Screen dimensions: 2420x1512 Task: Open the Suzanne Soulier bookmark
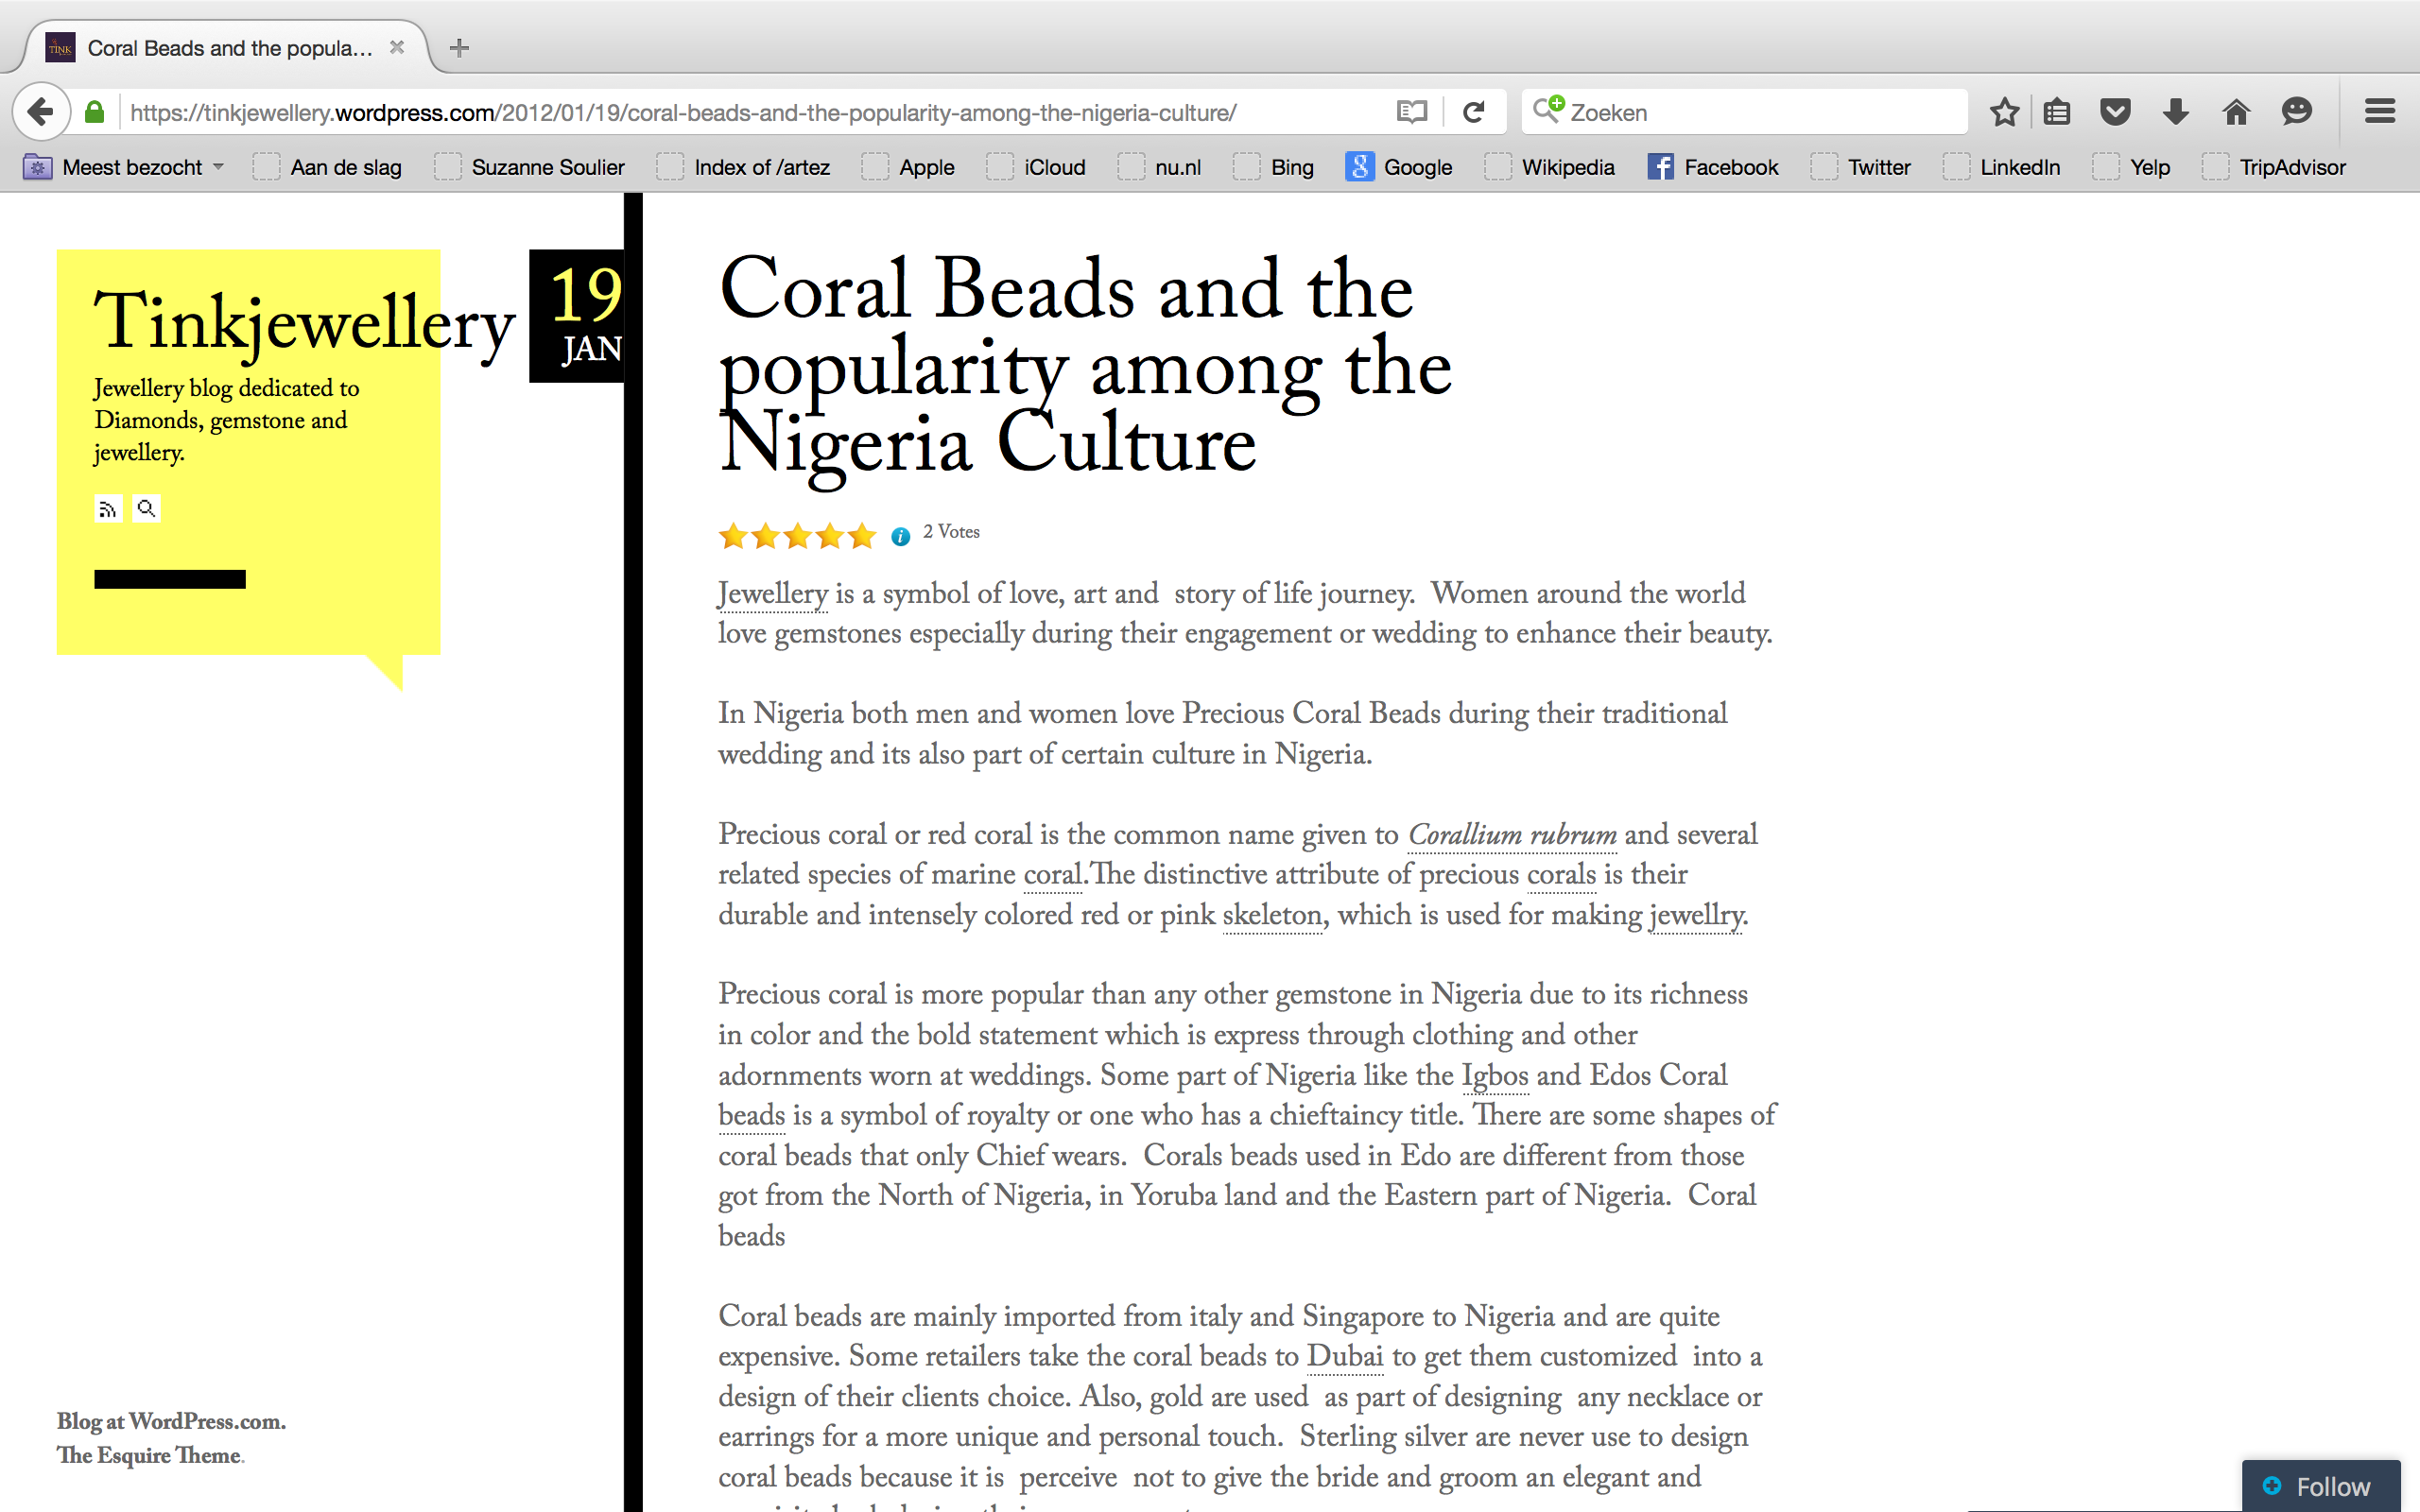[530, 167]
